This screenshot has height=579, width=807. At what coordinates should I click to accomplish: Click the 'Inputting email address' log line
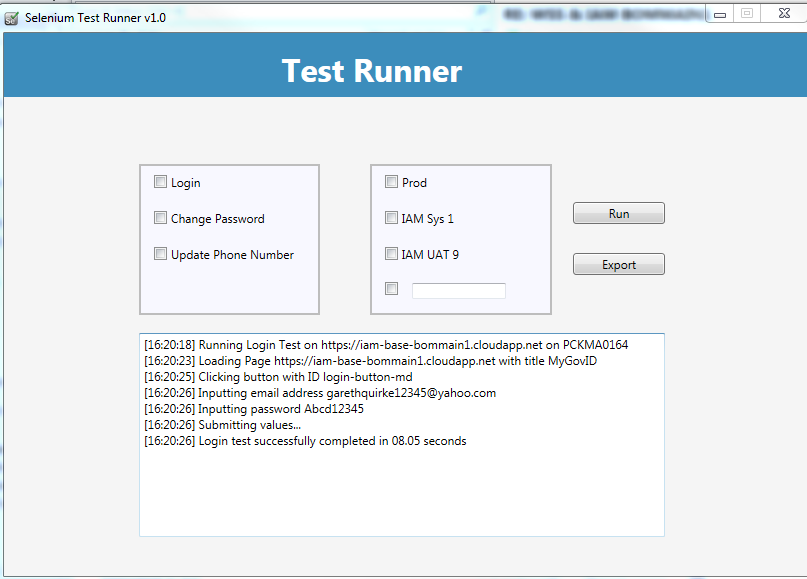point(319,393)
